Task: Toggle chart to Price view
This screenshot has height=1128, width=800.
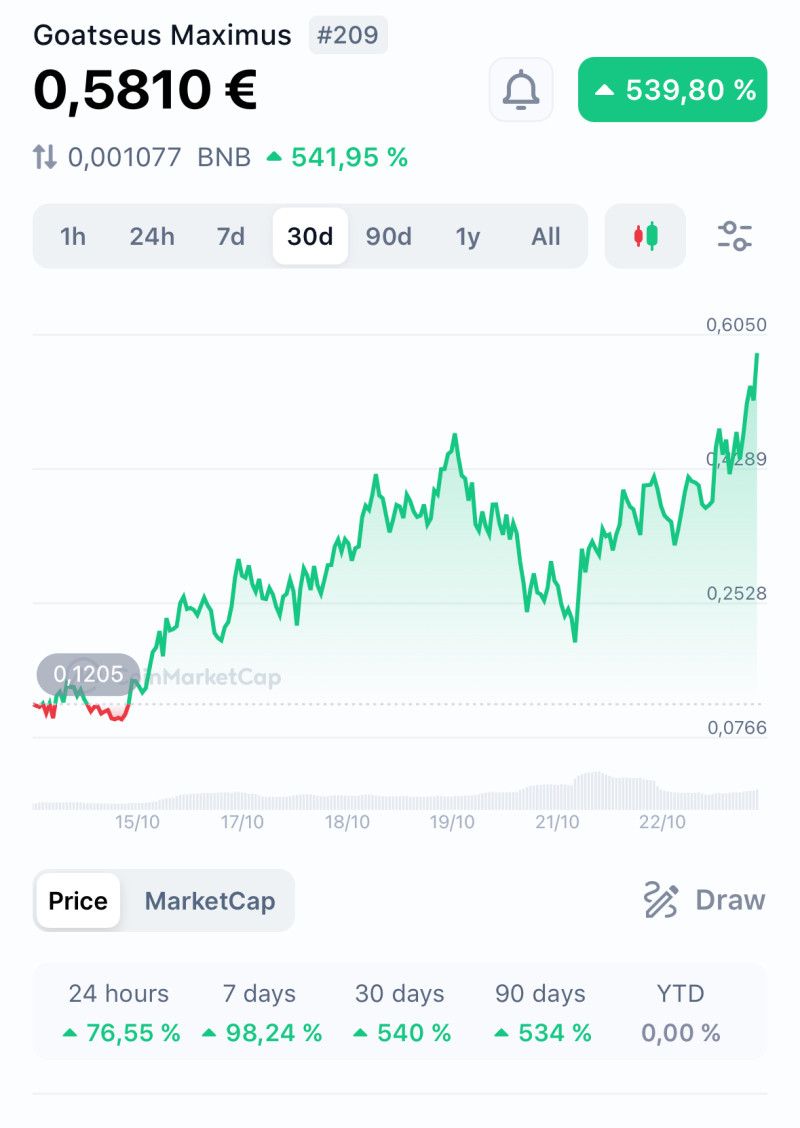Action: pyautogui.click(x=78, y=901)
